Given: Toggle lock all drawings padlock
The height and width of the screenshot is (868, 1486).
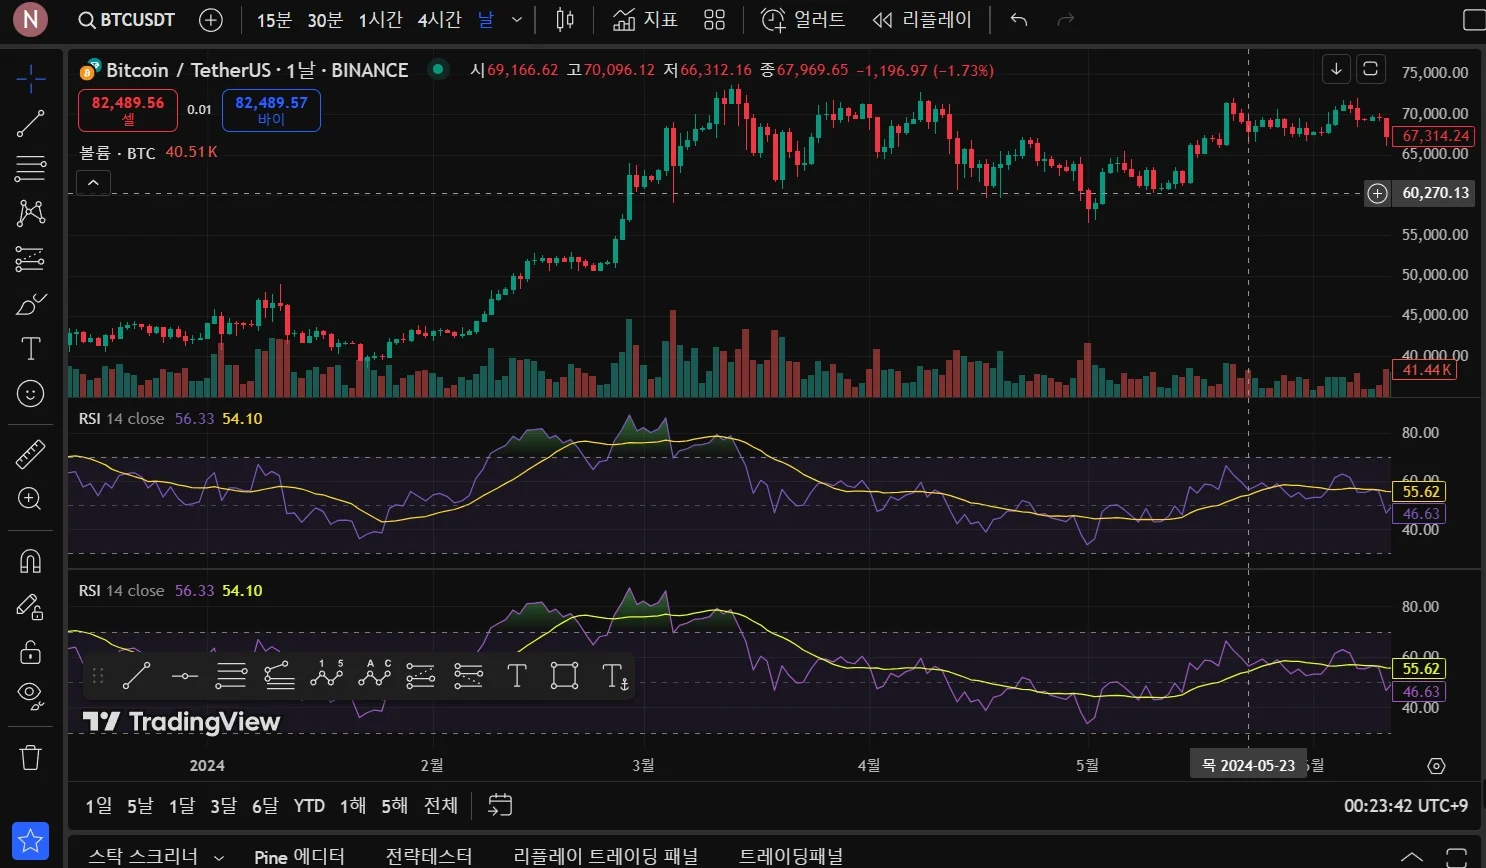Looking at the screenshot, I should (30, 652).
